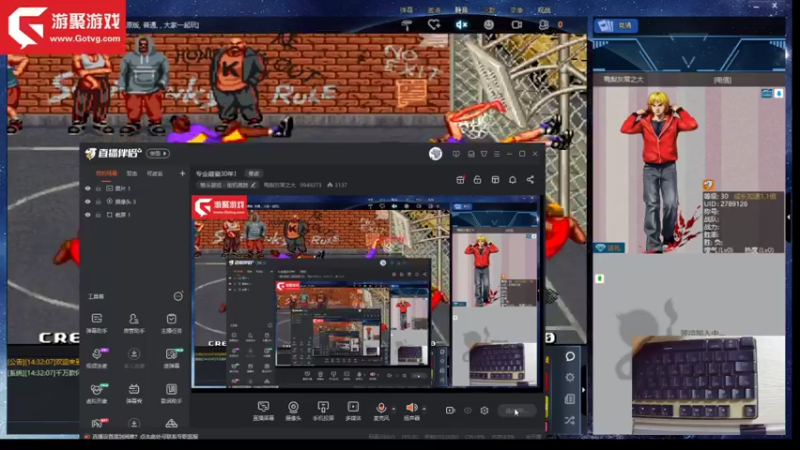Click the 修改 button next to stream title
This screenshot has height=450, width=800.
coord(254,173)
